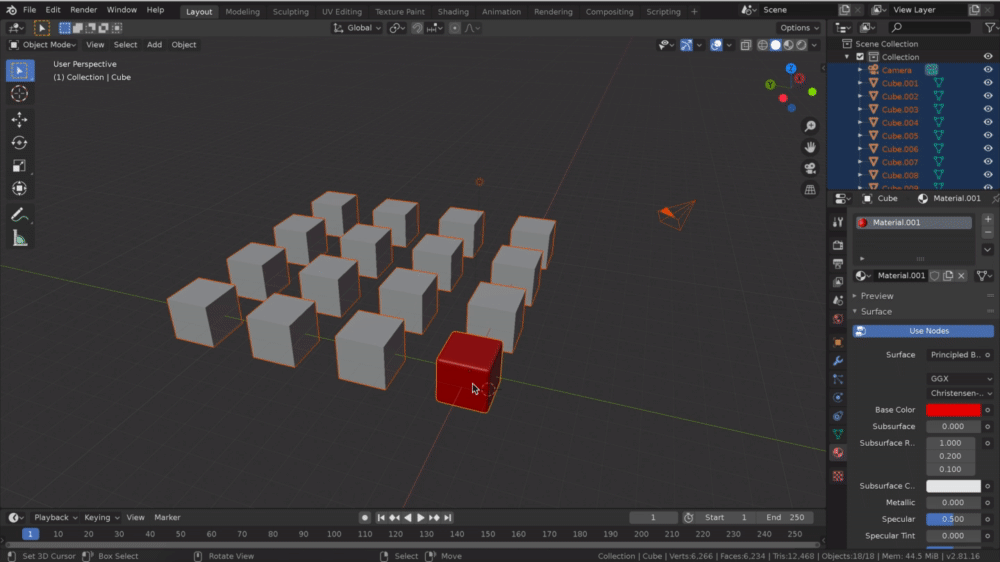Switch to the Animation workspace tab
Viewport: 1000px width, 562px height.
click(x=501, y=11)
